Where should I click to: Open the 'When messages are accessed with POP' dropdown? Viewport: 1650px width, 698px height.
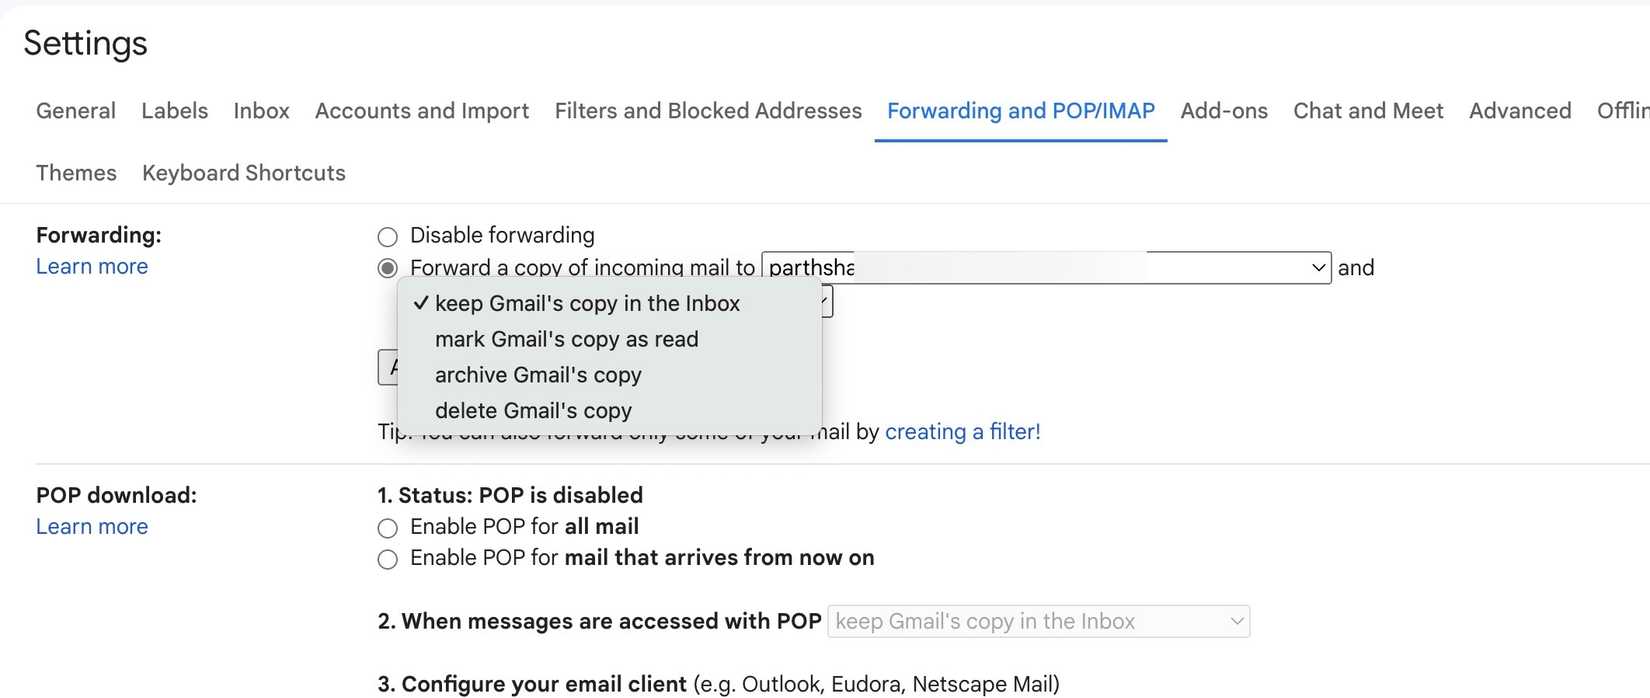(x=1041, y=622)
